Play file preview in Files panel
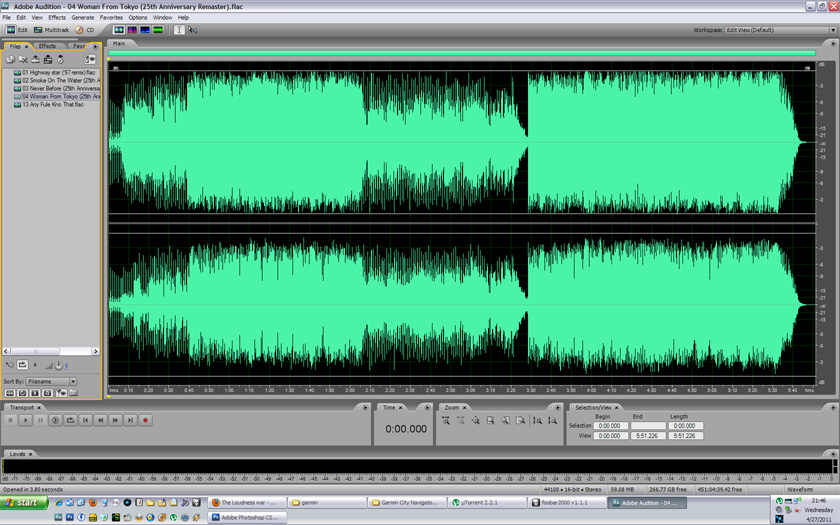The width and height of the screenshot is (840, 525). [35, 365]
